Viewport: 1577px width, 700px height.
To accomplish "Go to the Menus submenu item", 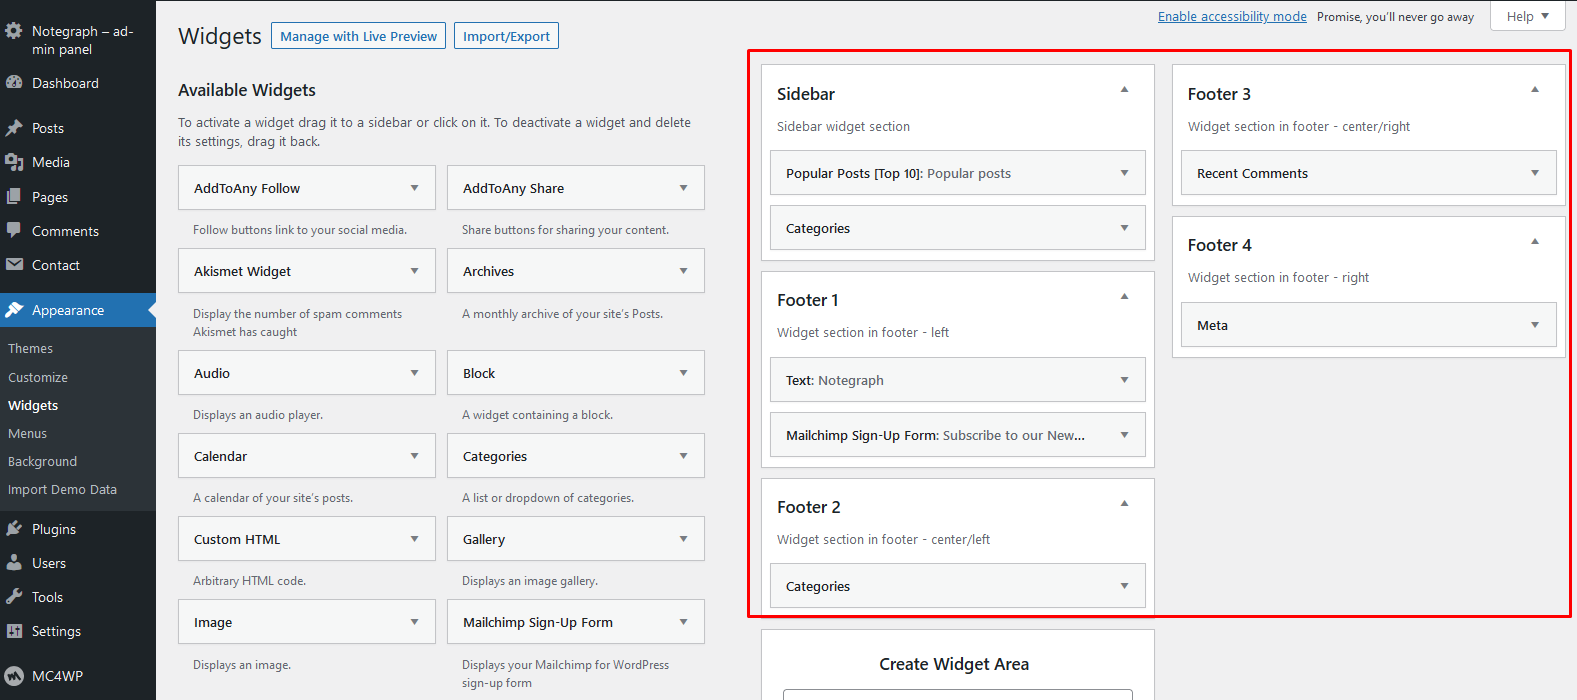I will click(x=28, y=433).
